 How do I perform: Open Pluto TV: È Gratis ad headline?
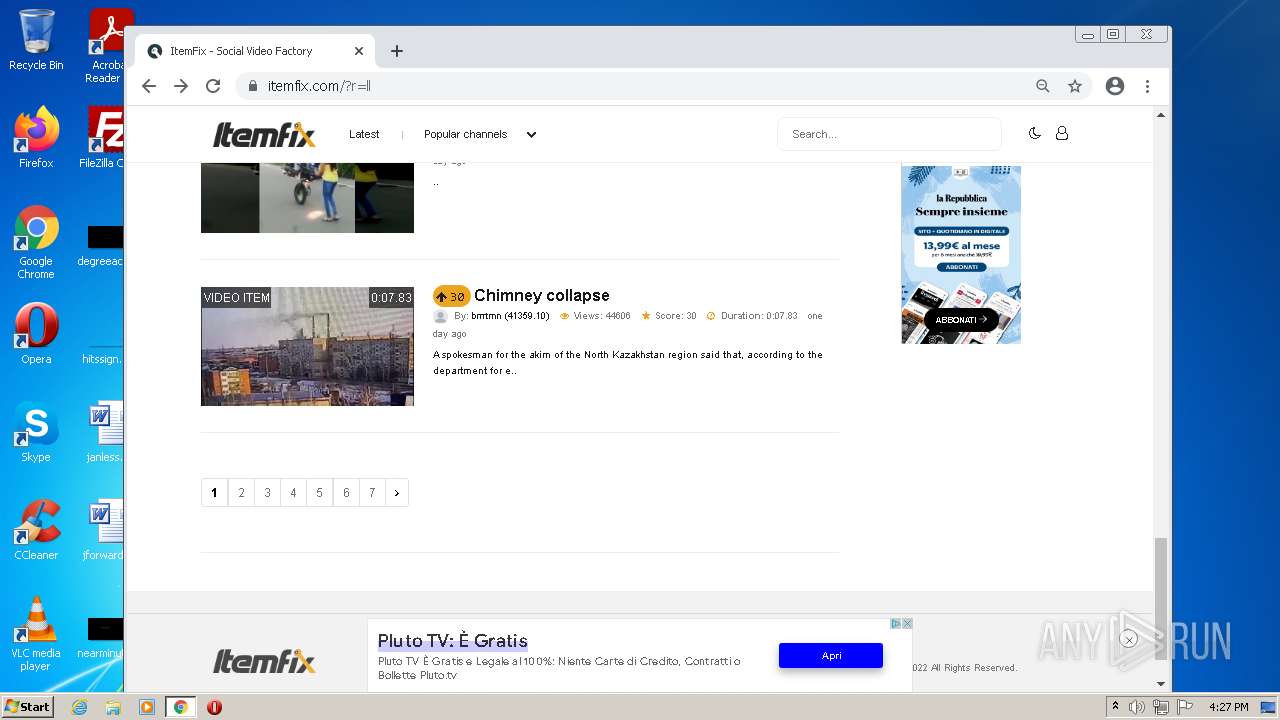[452, 641]
